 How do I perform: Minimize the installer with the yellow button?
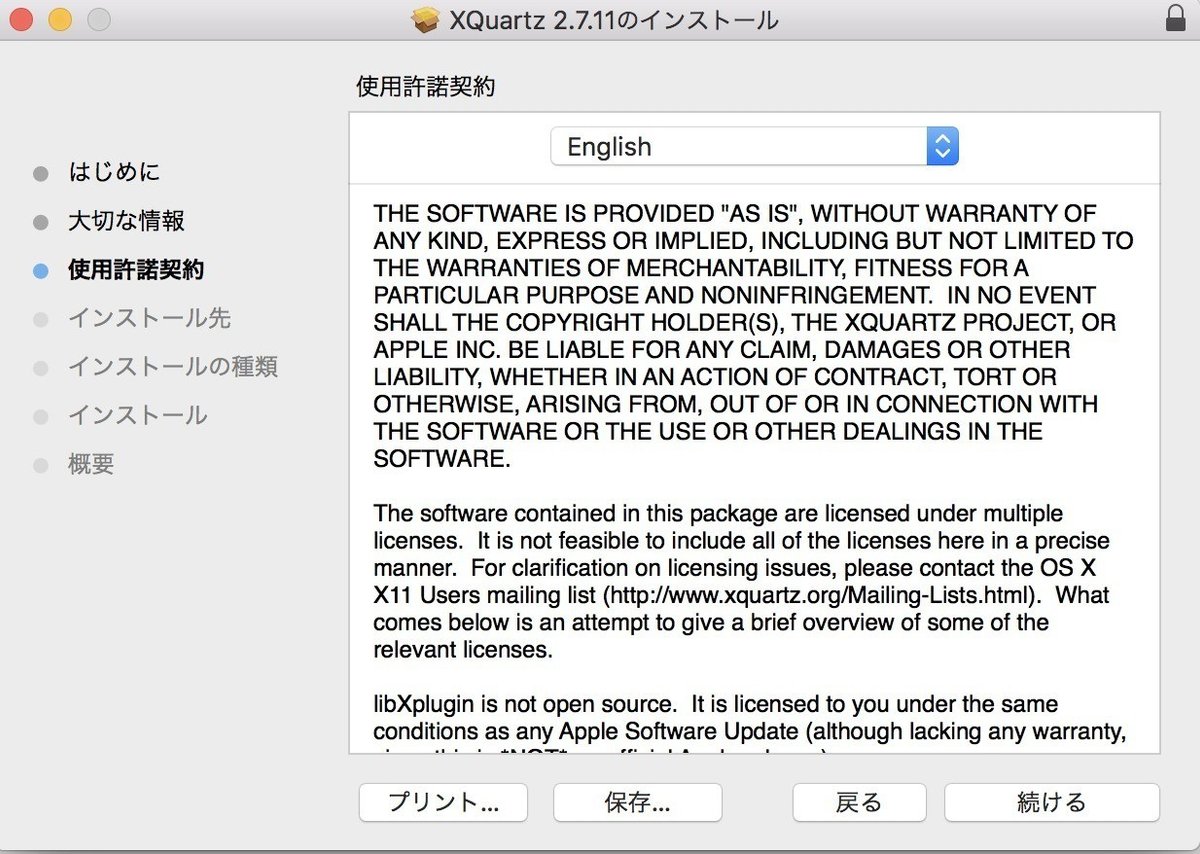point(58,18)
